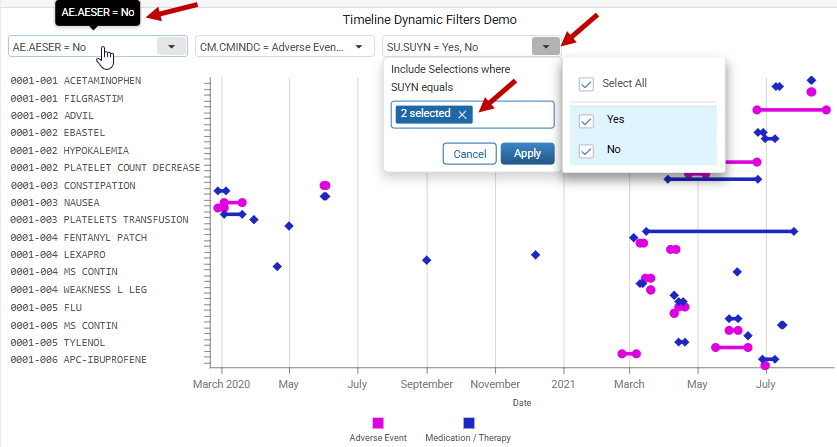The height and width of the screenshot is (447, 837).
Task: Select row label 0001-001 ACETAMINOPHEN
Action: tap(76, 81)
